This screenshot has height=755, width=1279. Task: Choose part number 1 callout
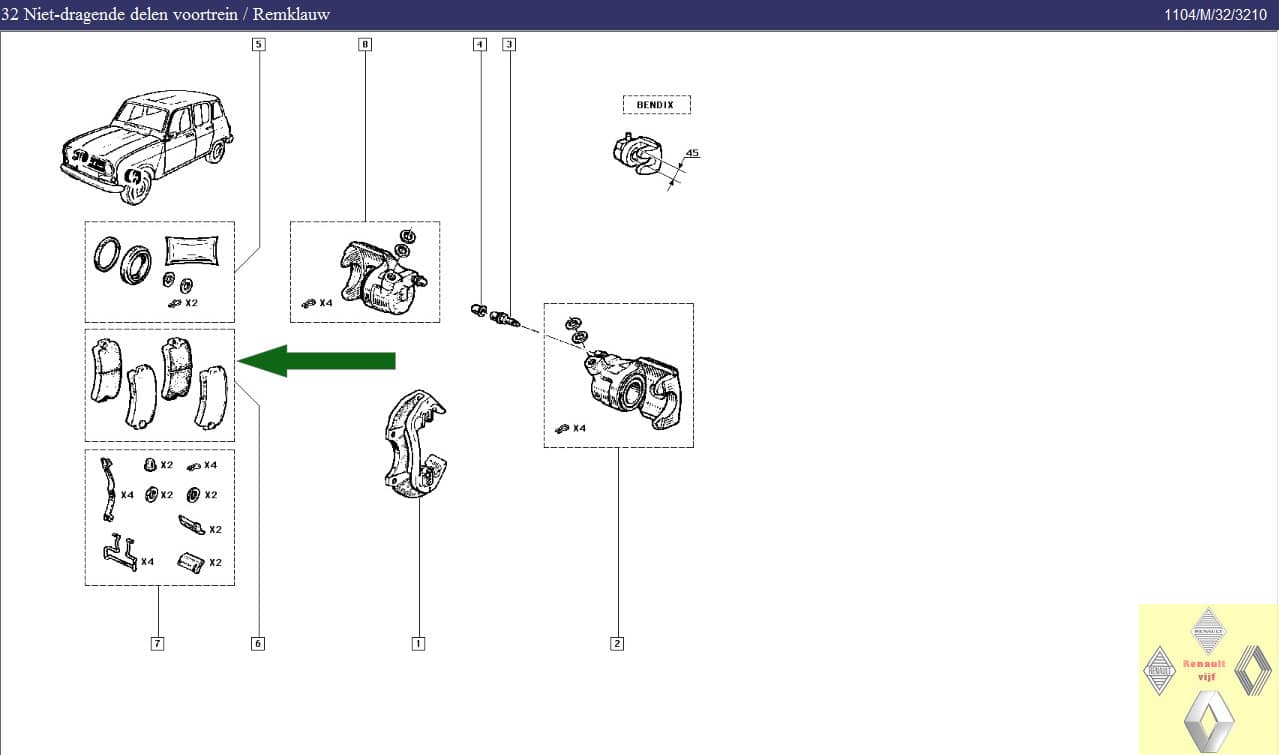(x=418, y=643)
